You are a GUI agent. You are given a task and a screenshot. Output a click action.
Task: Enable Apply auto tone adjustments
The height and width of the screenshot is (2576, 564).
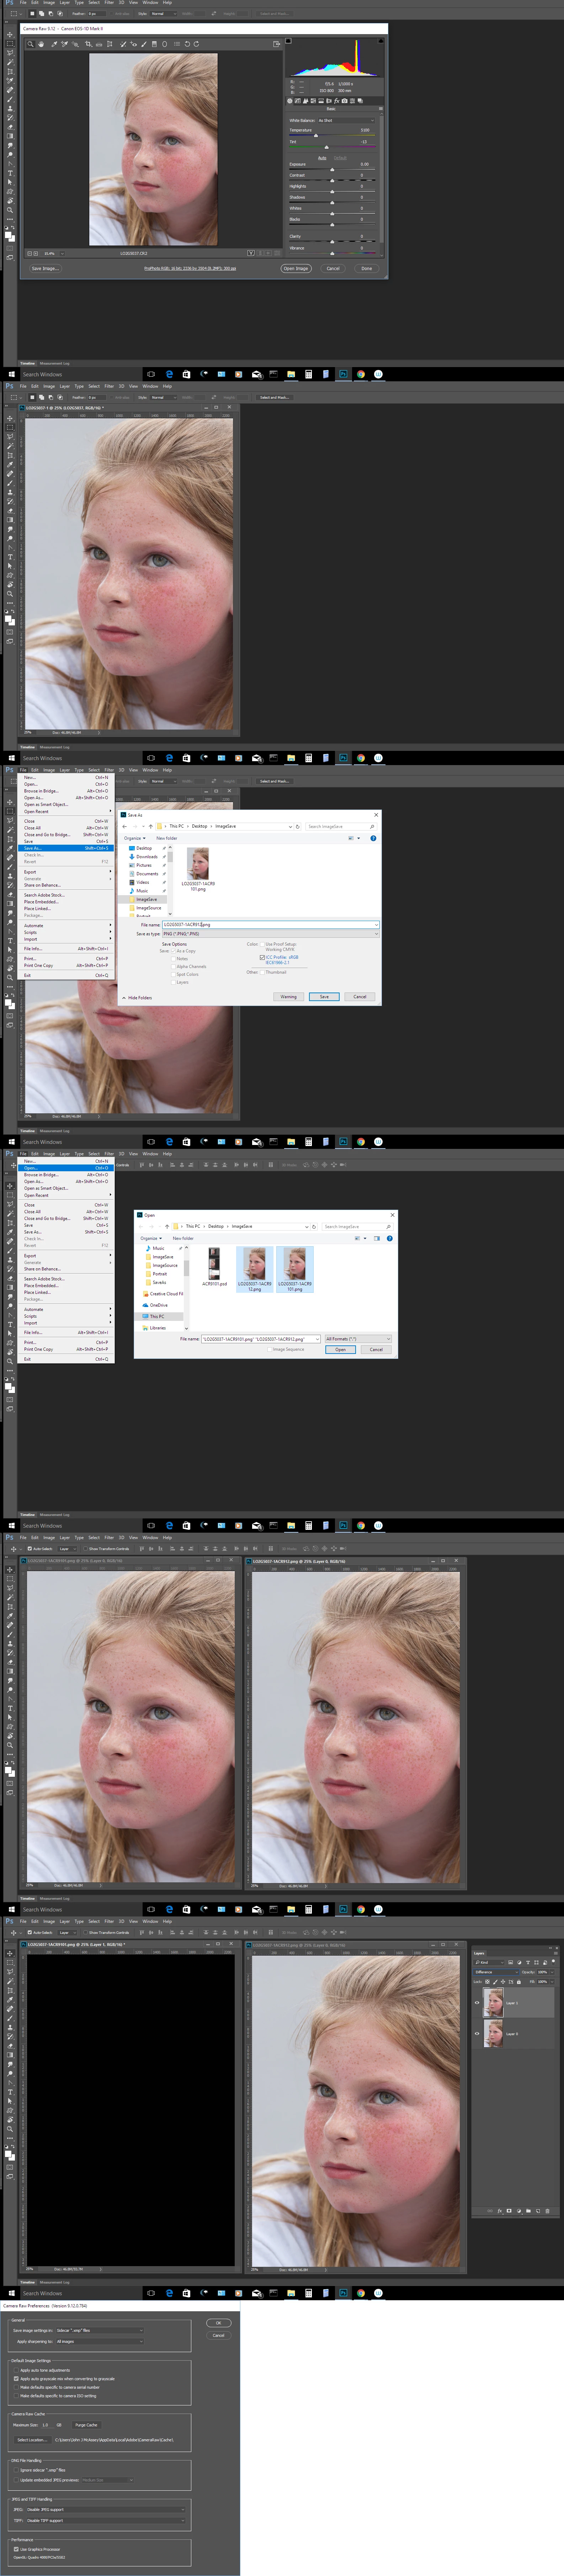tap(16, 2370)
